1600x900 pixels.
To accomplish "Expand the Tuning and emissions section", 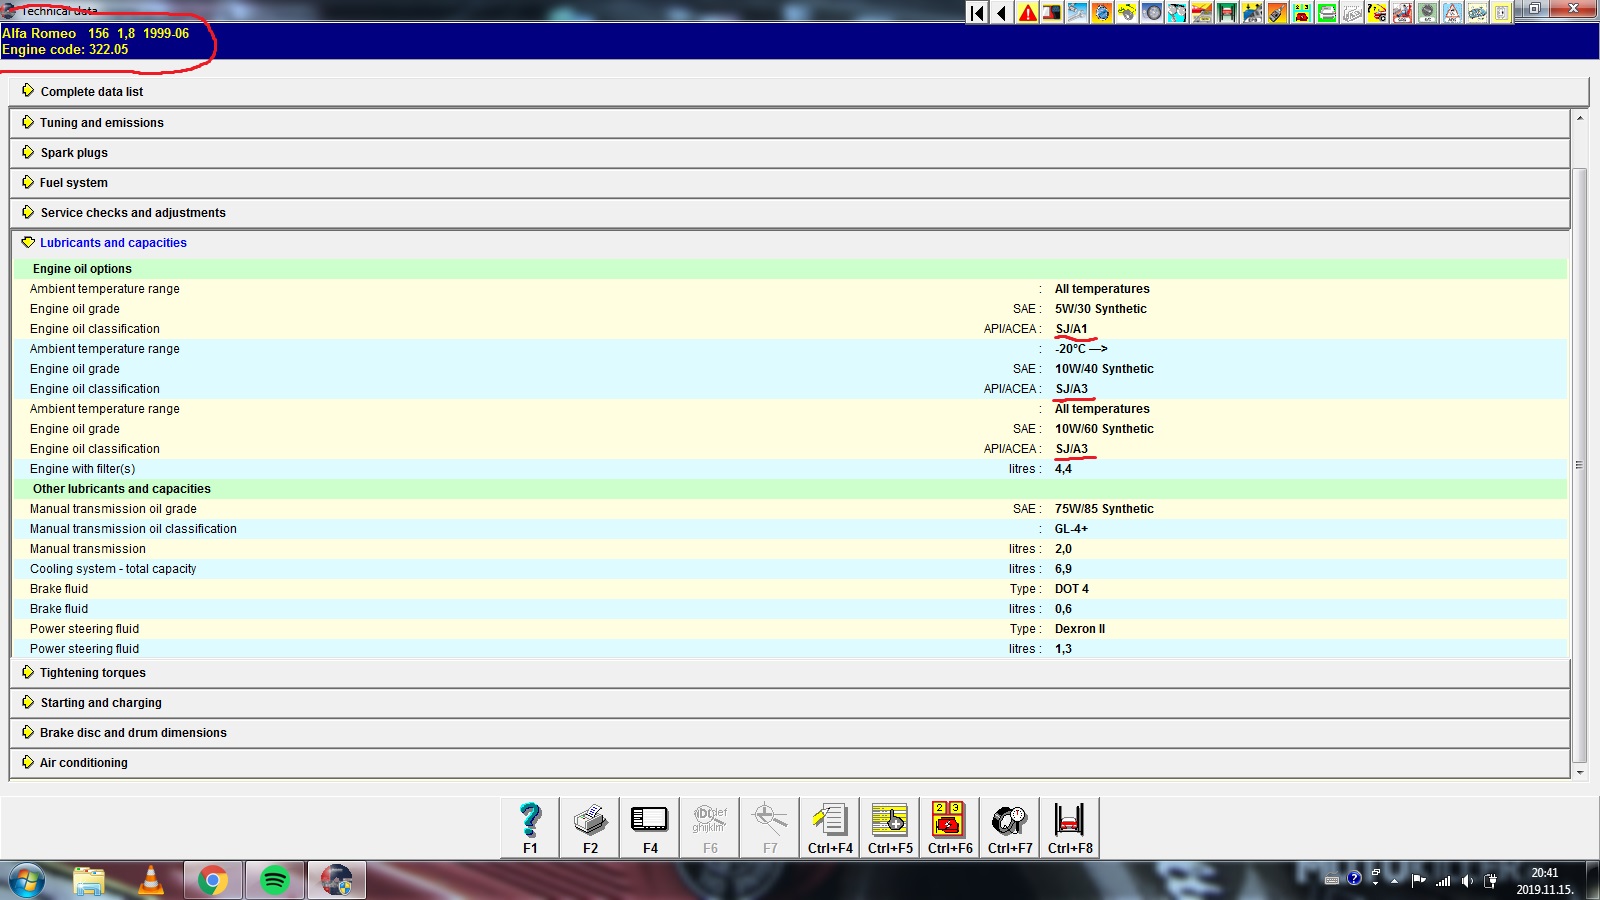I will click(790, 122).
